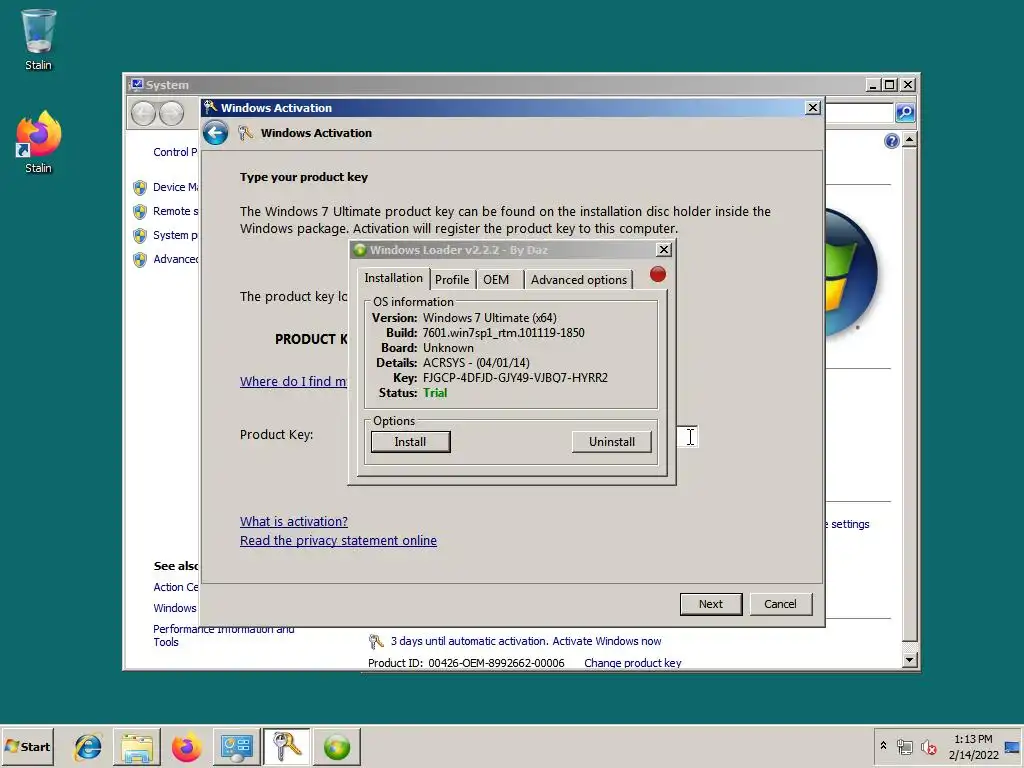Open the Advanced options tab
Screen dimensions: 1024x768
pyautogui.click(x=579, y=280)
